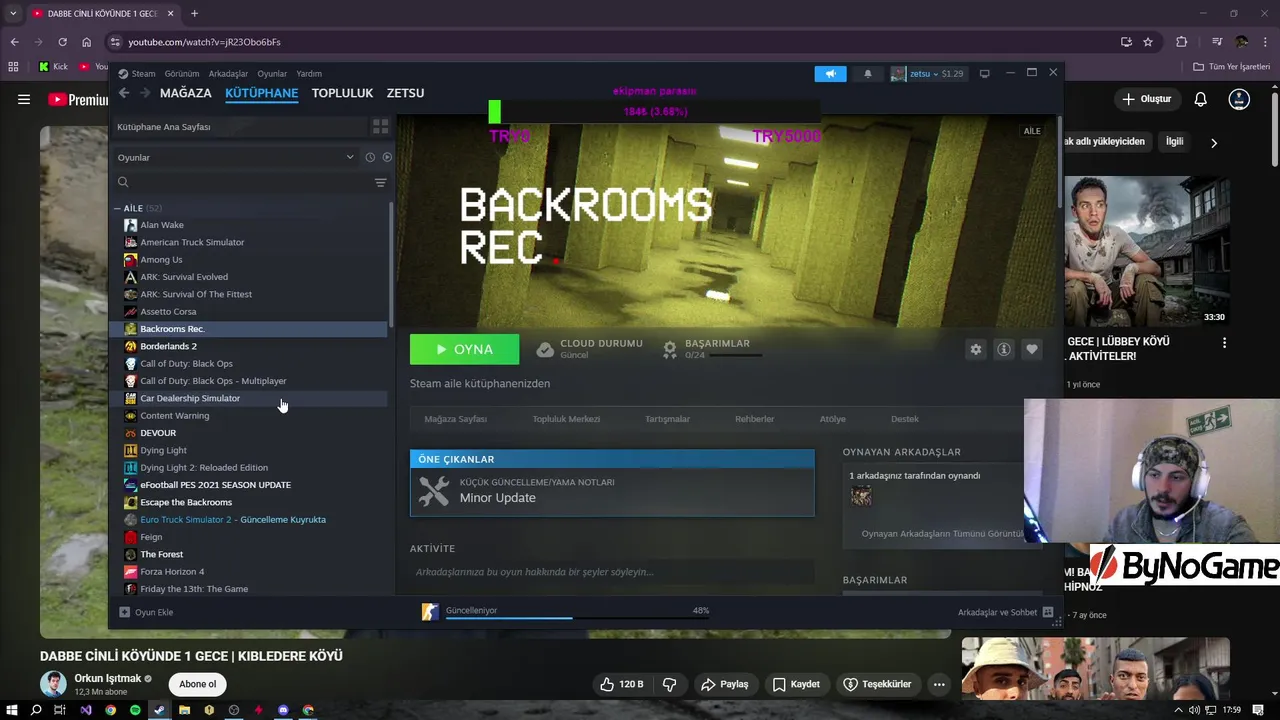Open more actions menu below video
The height and width of the screenshot is (720, 1280).
938,684
